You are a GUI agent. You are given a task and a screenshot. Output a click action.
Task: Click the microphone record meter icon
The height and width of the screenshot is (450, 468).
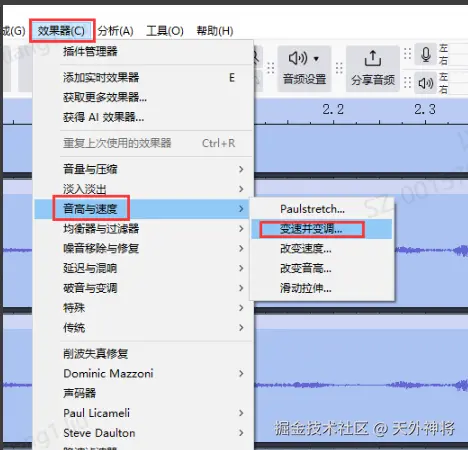(426, 54)
